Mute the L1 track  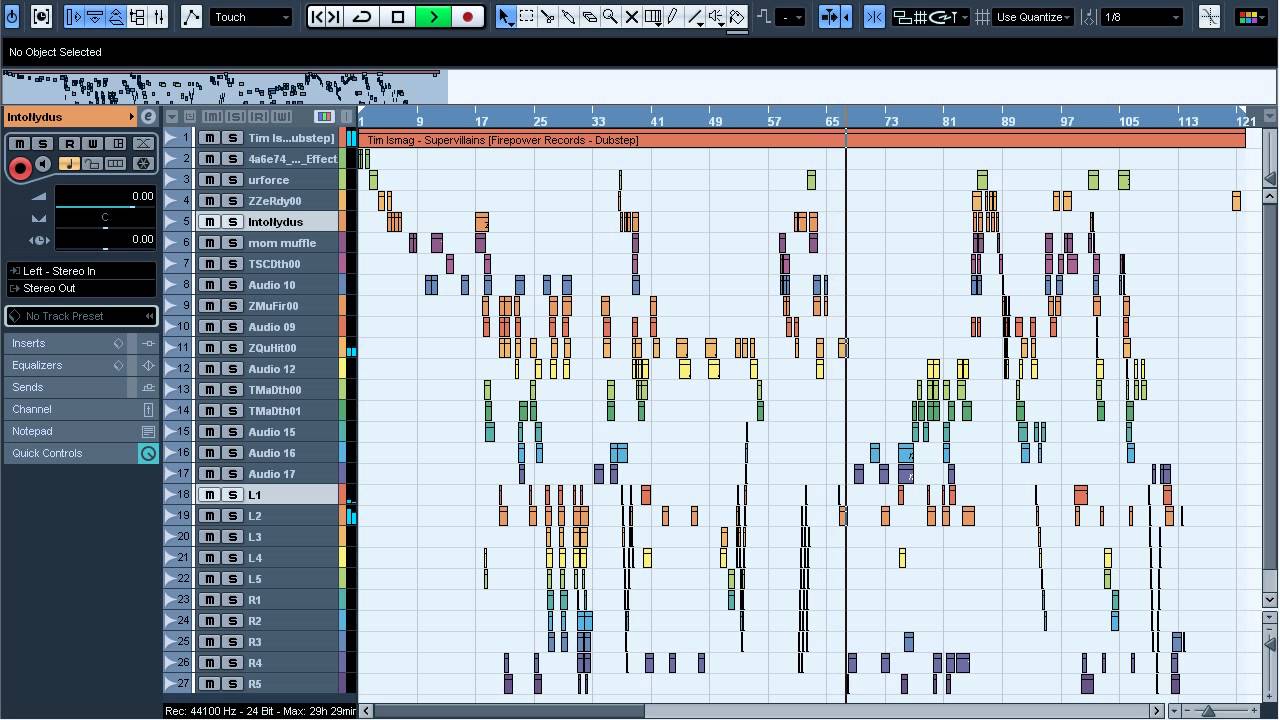pos(210,495)
